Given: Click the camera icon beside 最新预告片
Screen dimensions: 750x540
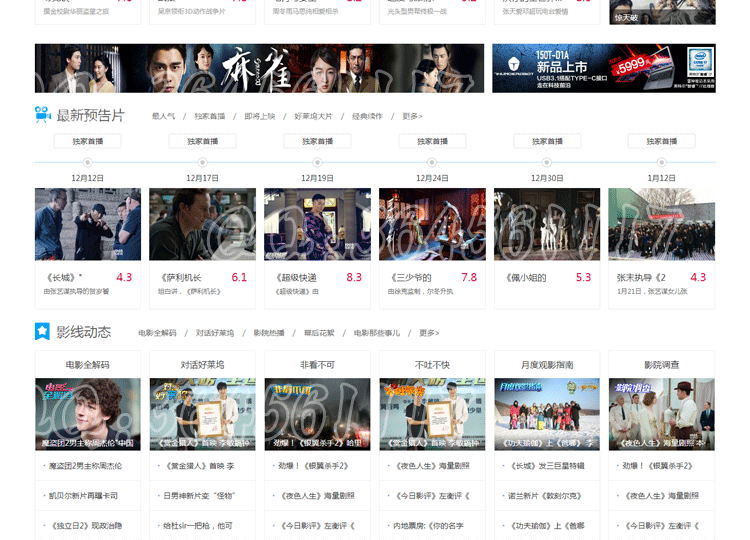Looking at the screenshot, I should coord(43,115).
